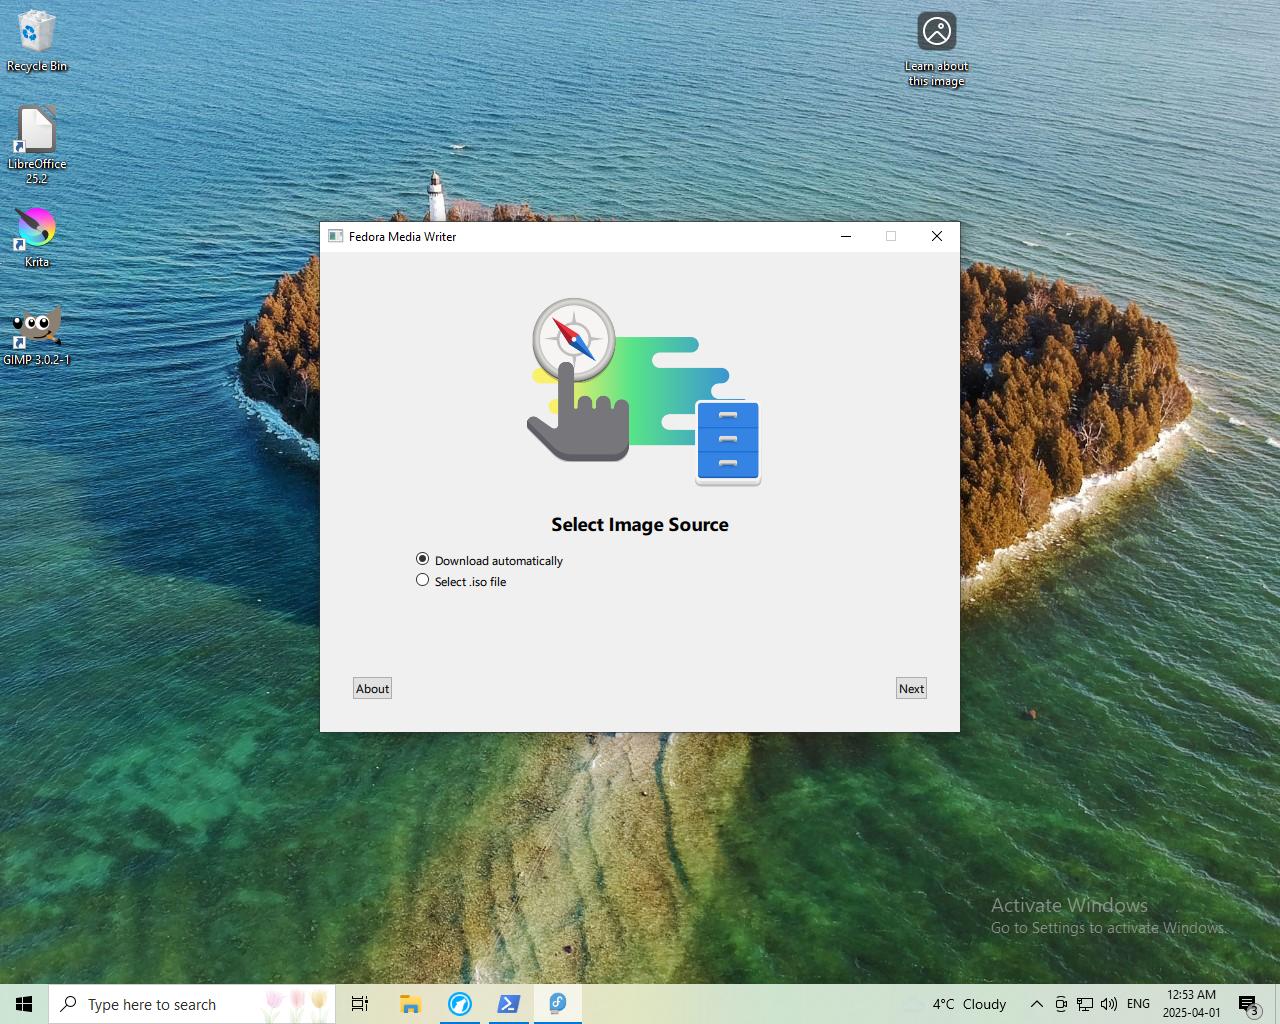
Task: Show hidden system tray icons
Action: click(1037, 1004)
